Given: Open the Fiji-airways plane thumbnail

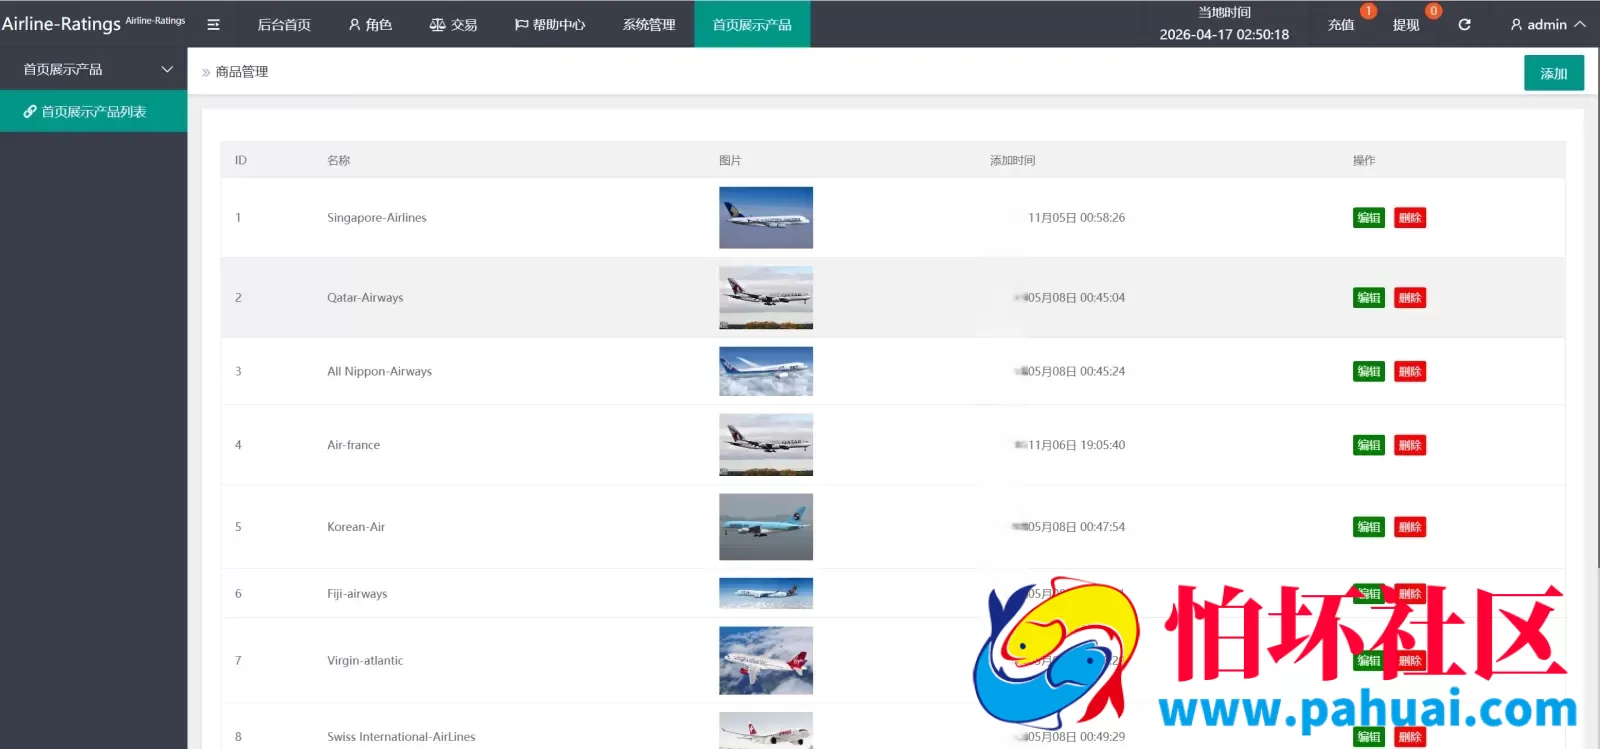Looking at the screenshot, I should click(766, 594).
